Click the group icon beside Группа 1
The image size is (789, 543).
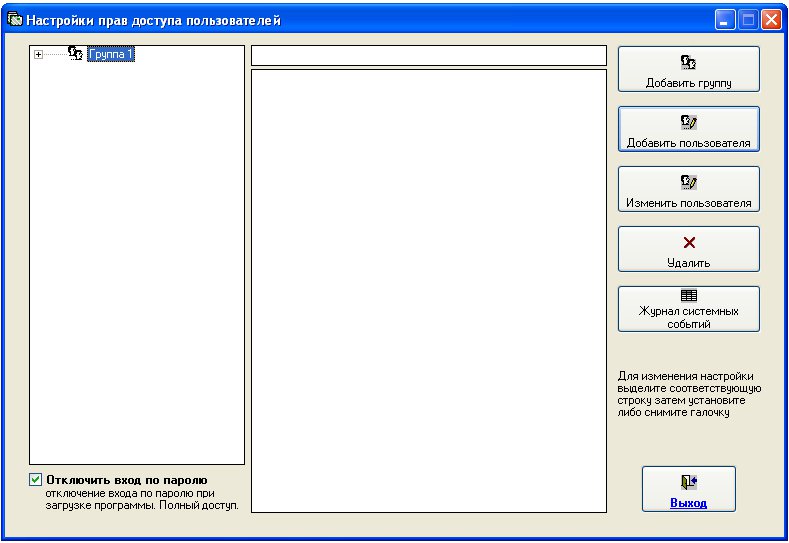click(75, 53)
